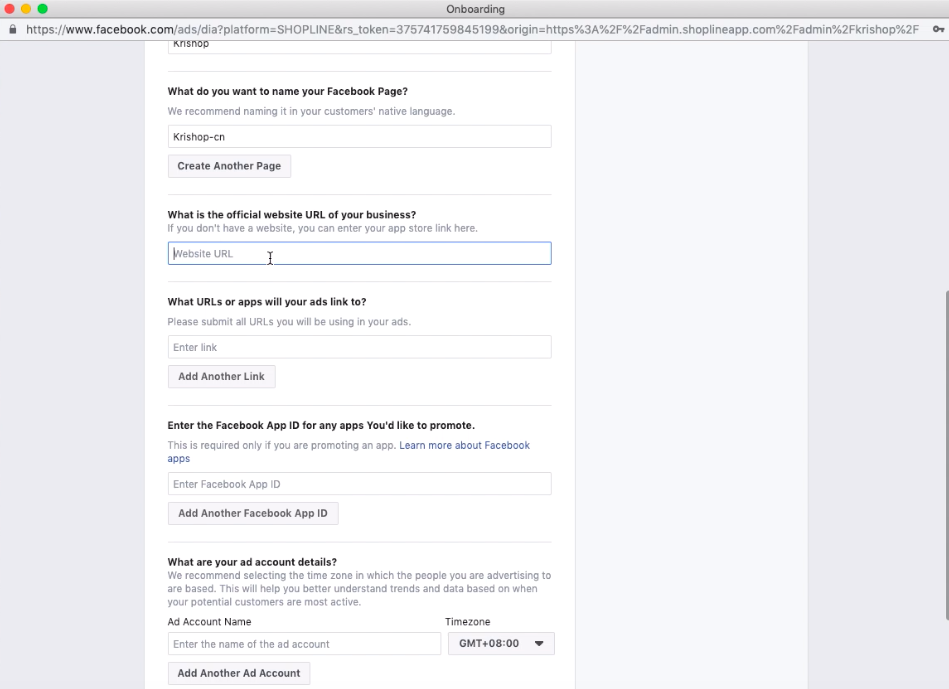Focus the Website URL input field
The image size is (949, 689).
coord(360,254)
